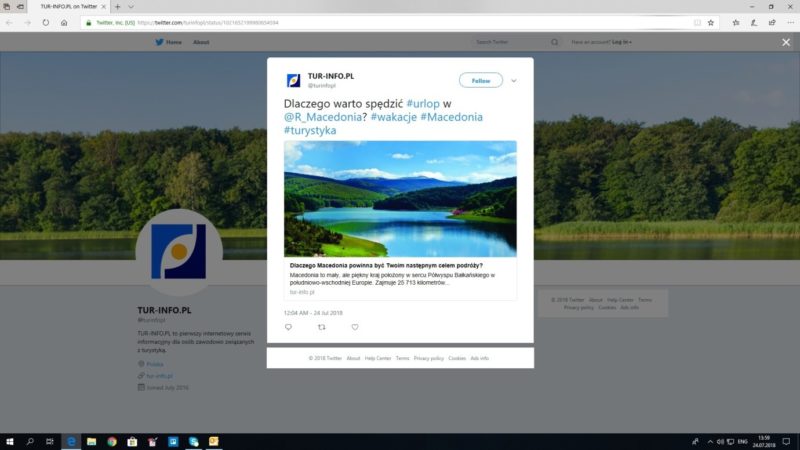The width and height of the screenshot is (800, 450).
Task: Select the TUR-INFO.PL on Twitter tab
Action: pyautogui.click(x=69, y=7)
